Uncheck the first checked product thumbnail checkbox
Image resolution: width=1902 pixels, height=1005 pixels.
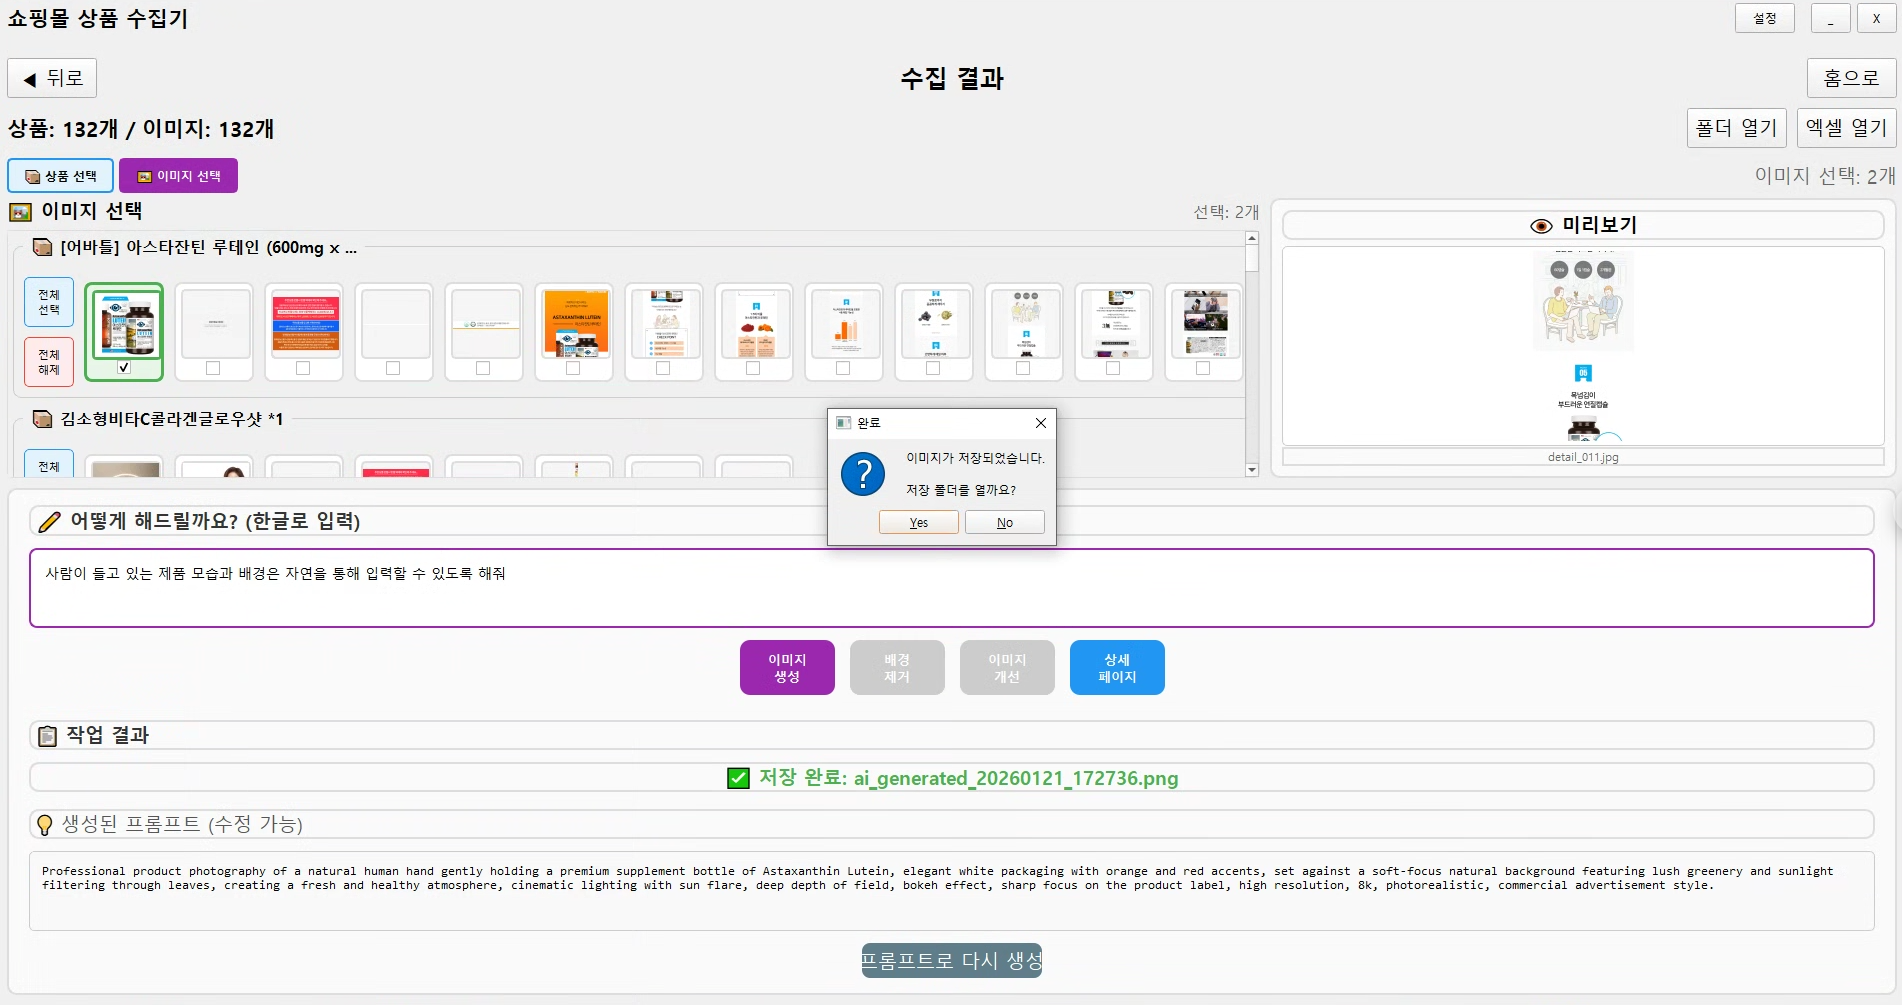[124, 368]
